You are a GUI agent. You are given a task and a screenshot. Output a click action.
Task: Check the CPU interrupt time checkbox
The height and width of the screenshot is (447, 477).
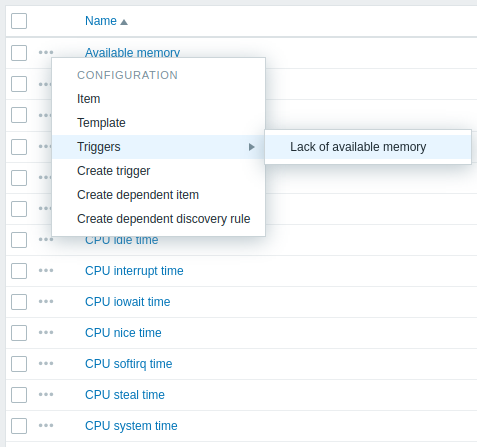[x=19, y=271]
